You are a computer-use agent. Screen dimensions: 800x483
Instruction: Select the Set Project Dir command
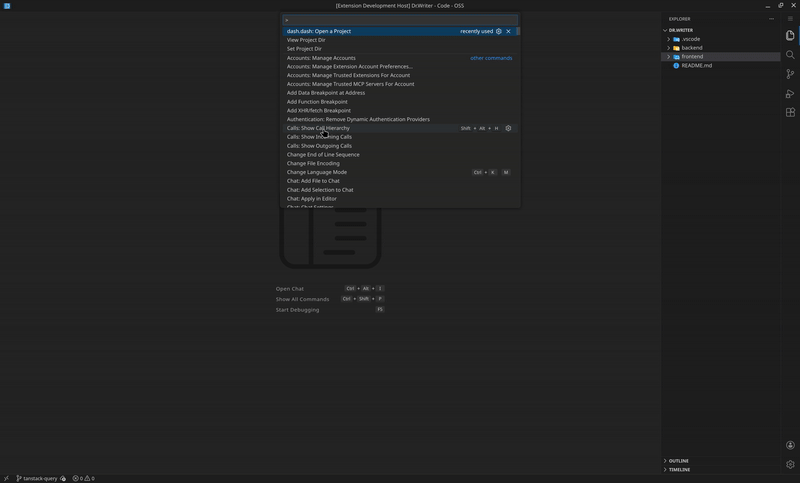(x=400, y=49)
